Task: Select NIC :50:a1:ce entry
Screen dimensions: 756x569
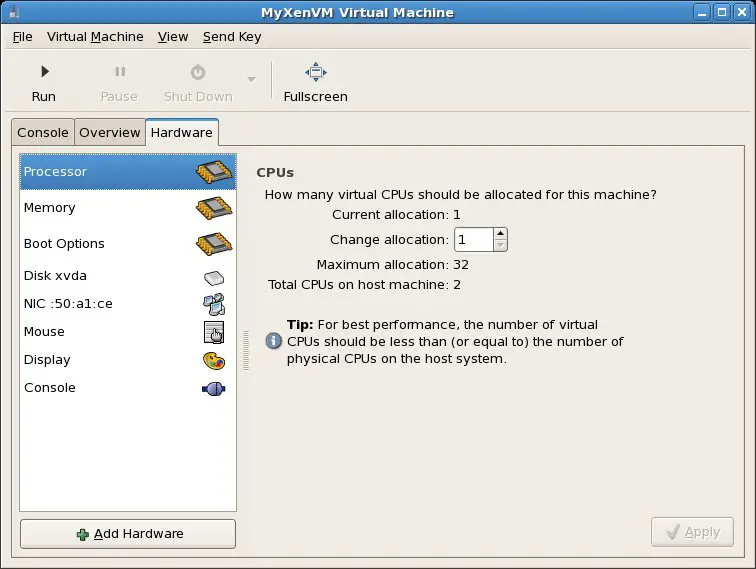Action: (128, 304)
